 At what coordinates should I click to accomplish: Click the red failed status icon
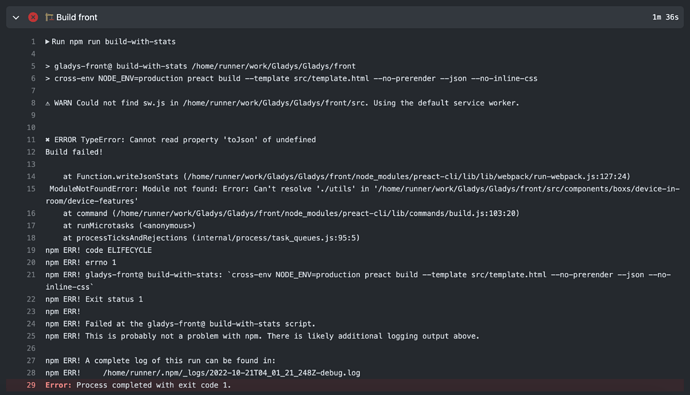[33, 17]
